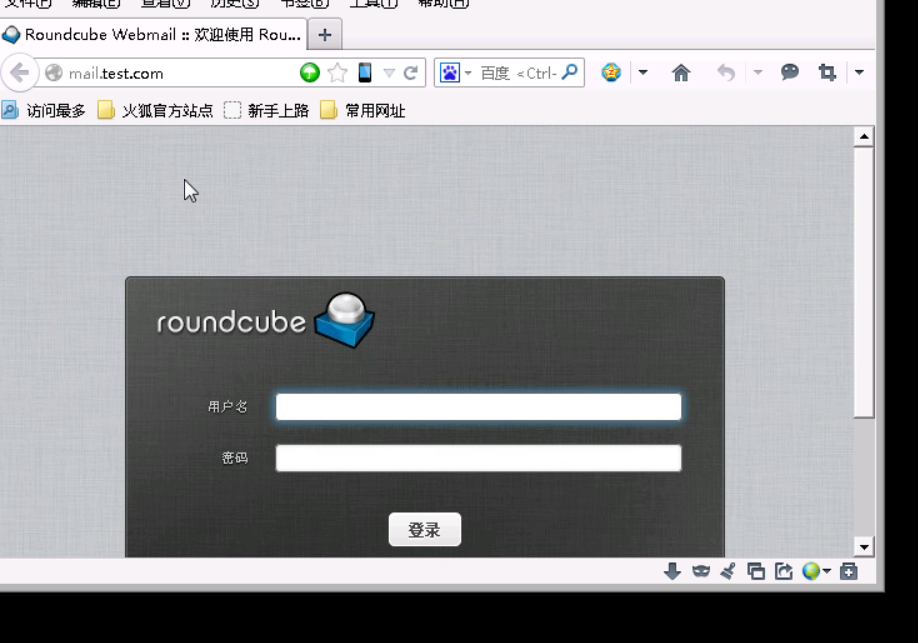Click the 密码 password input field

[x=478, y=458]
